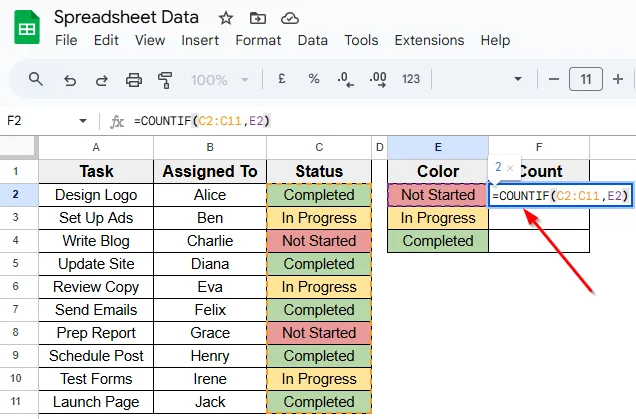Print the spreadsheet
The image size is (636, 419).
point(134,80)
